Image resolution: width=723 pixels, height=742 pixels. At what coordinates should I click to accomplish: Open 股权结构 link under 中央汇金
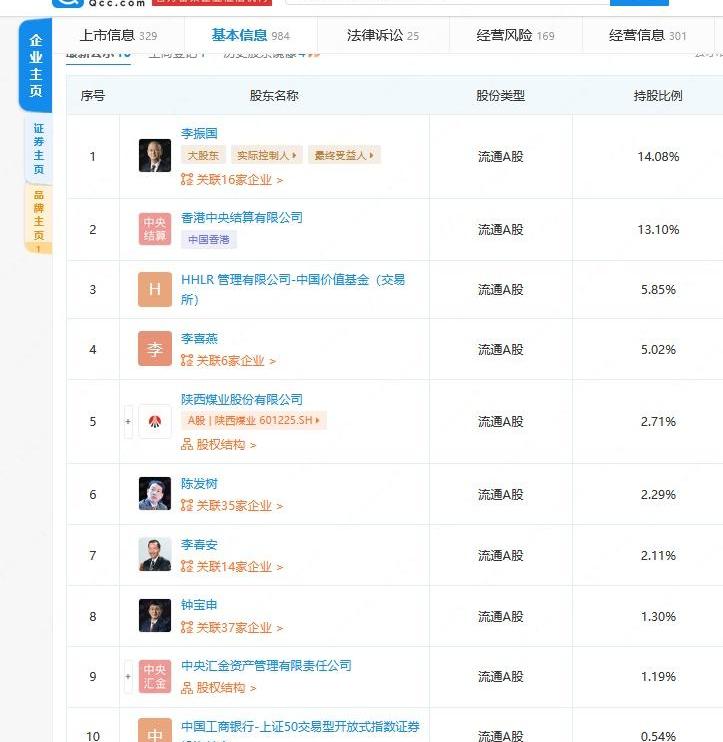pyautogui.click(x=219, y=688)
